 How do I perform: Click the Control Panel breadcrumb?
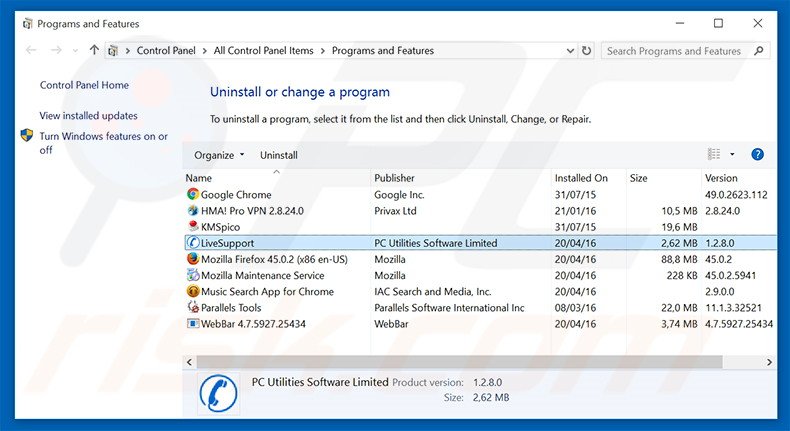coord(166,50)
